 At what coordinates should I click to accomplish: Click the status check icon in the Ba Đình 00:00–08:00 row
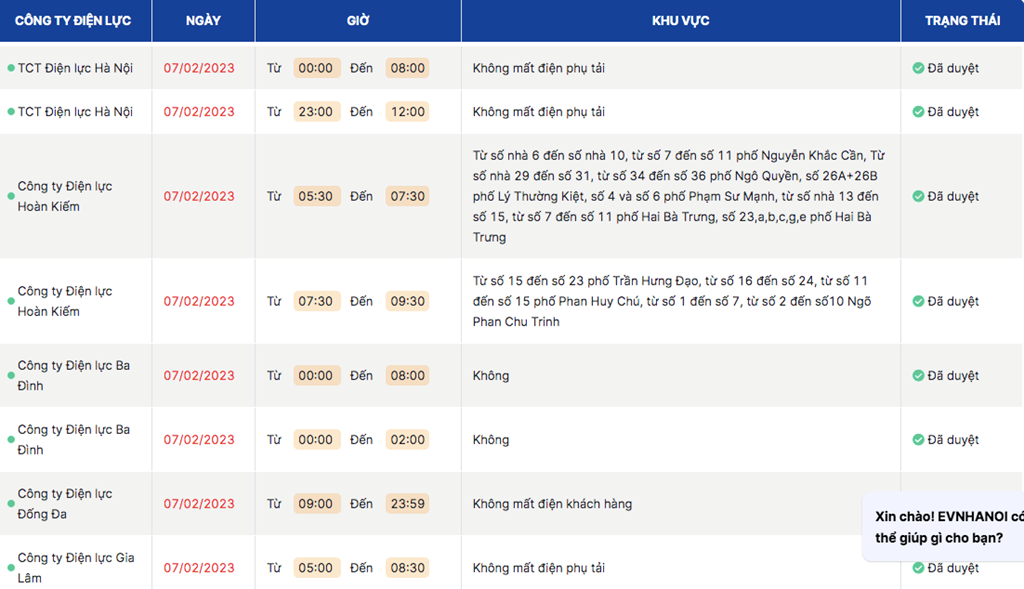point(918,375)
